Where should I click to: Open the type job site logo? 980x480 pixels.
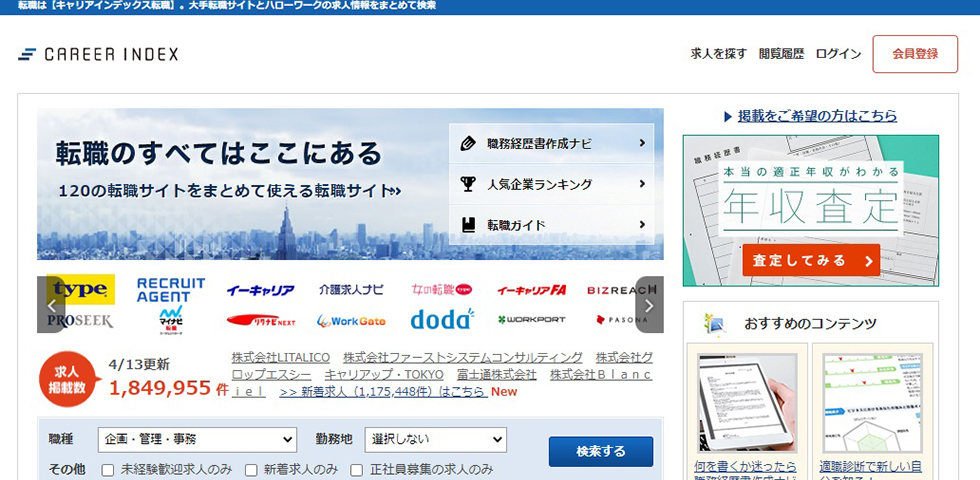pos(81,289)
